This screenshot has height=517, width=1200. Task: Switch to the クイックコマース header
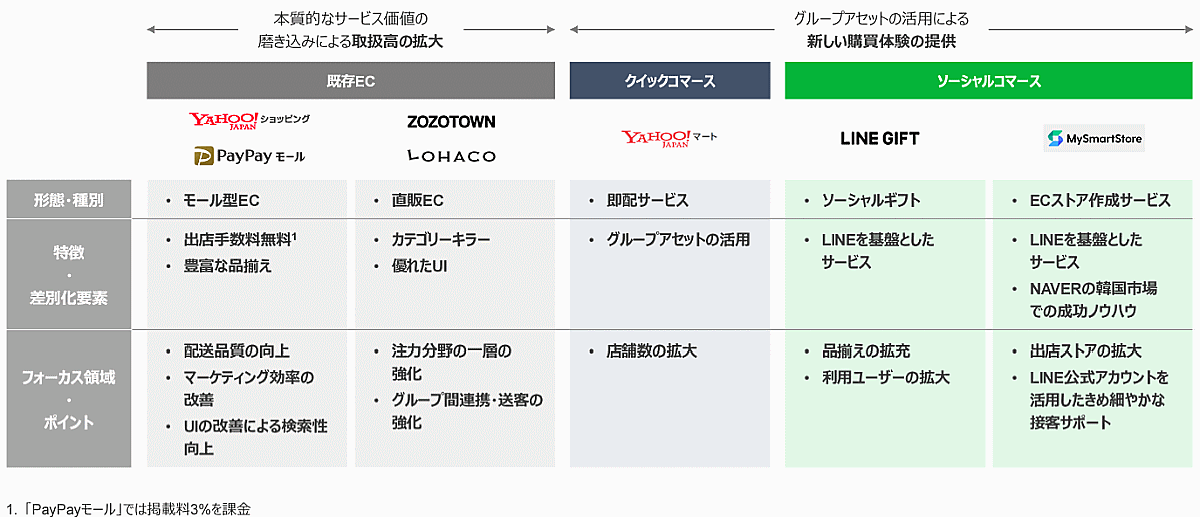[669, 81]
